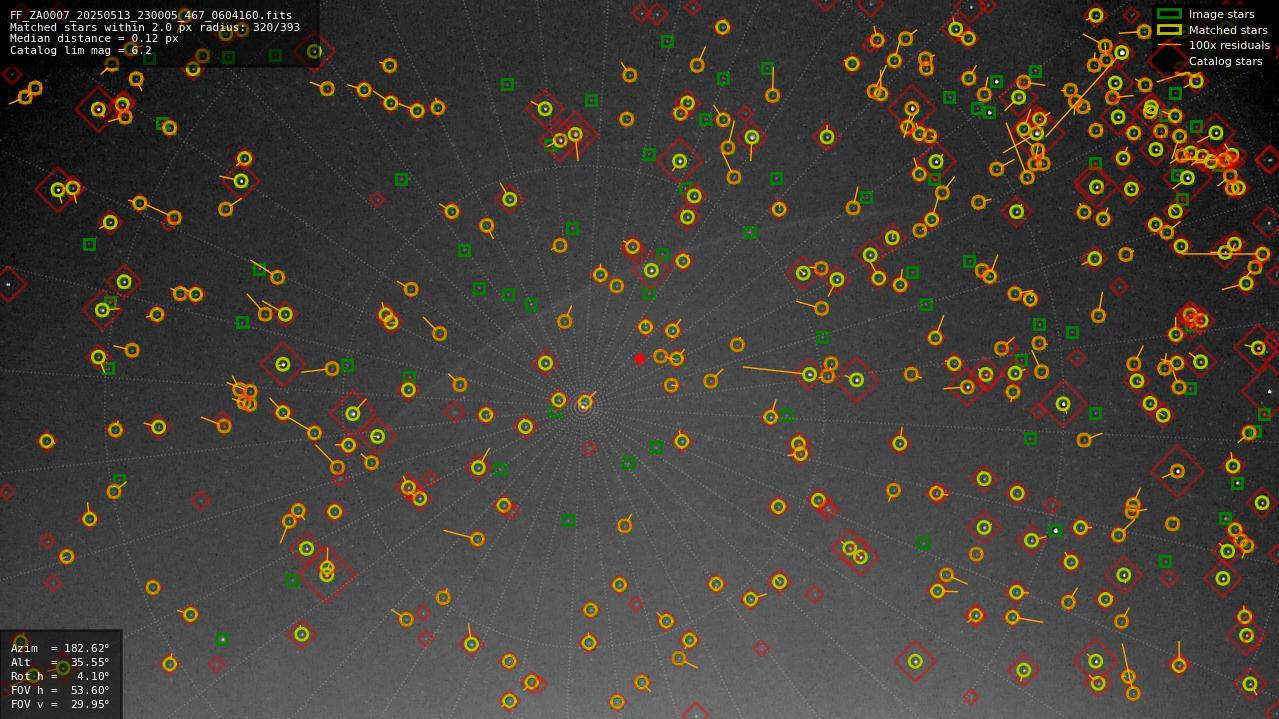Select the 'Matched stars' legend label
The width and height of the screenshot is (1279, 719).
[x=1228, y=30]
